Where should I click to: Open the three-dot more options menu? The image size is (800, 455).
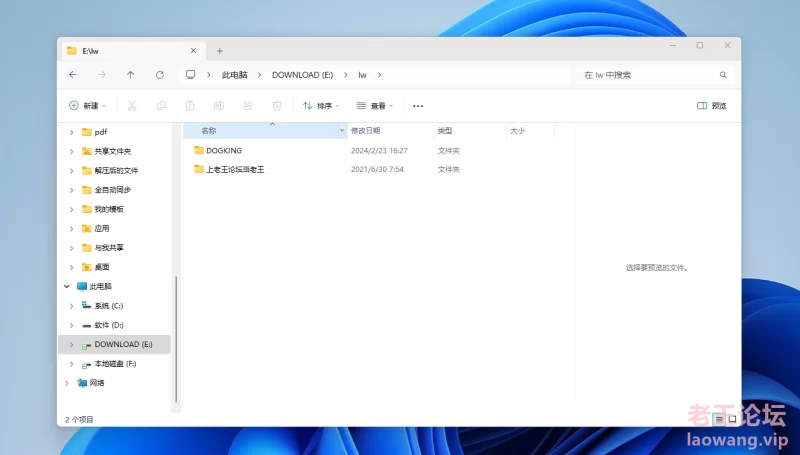click(x=418, y=106)
